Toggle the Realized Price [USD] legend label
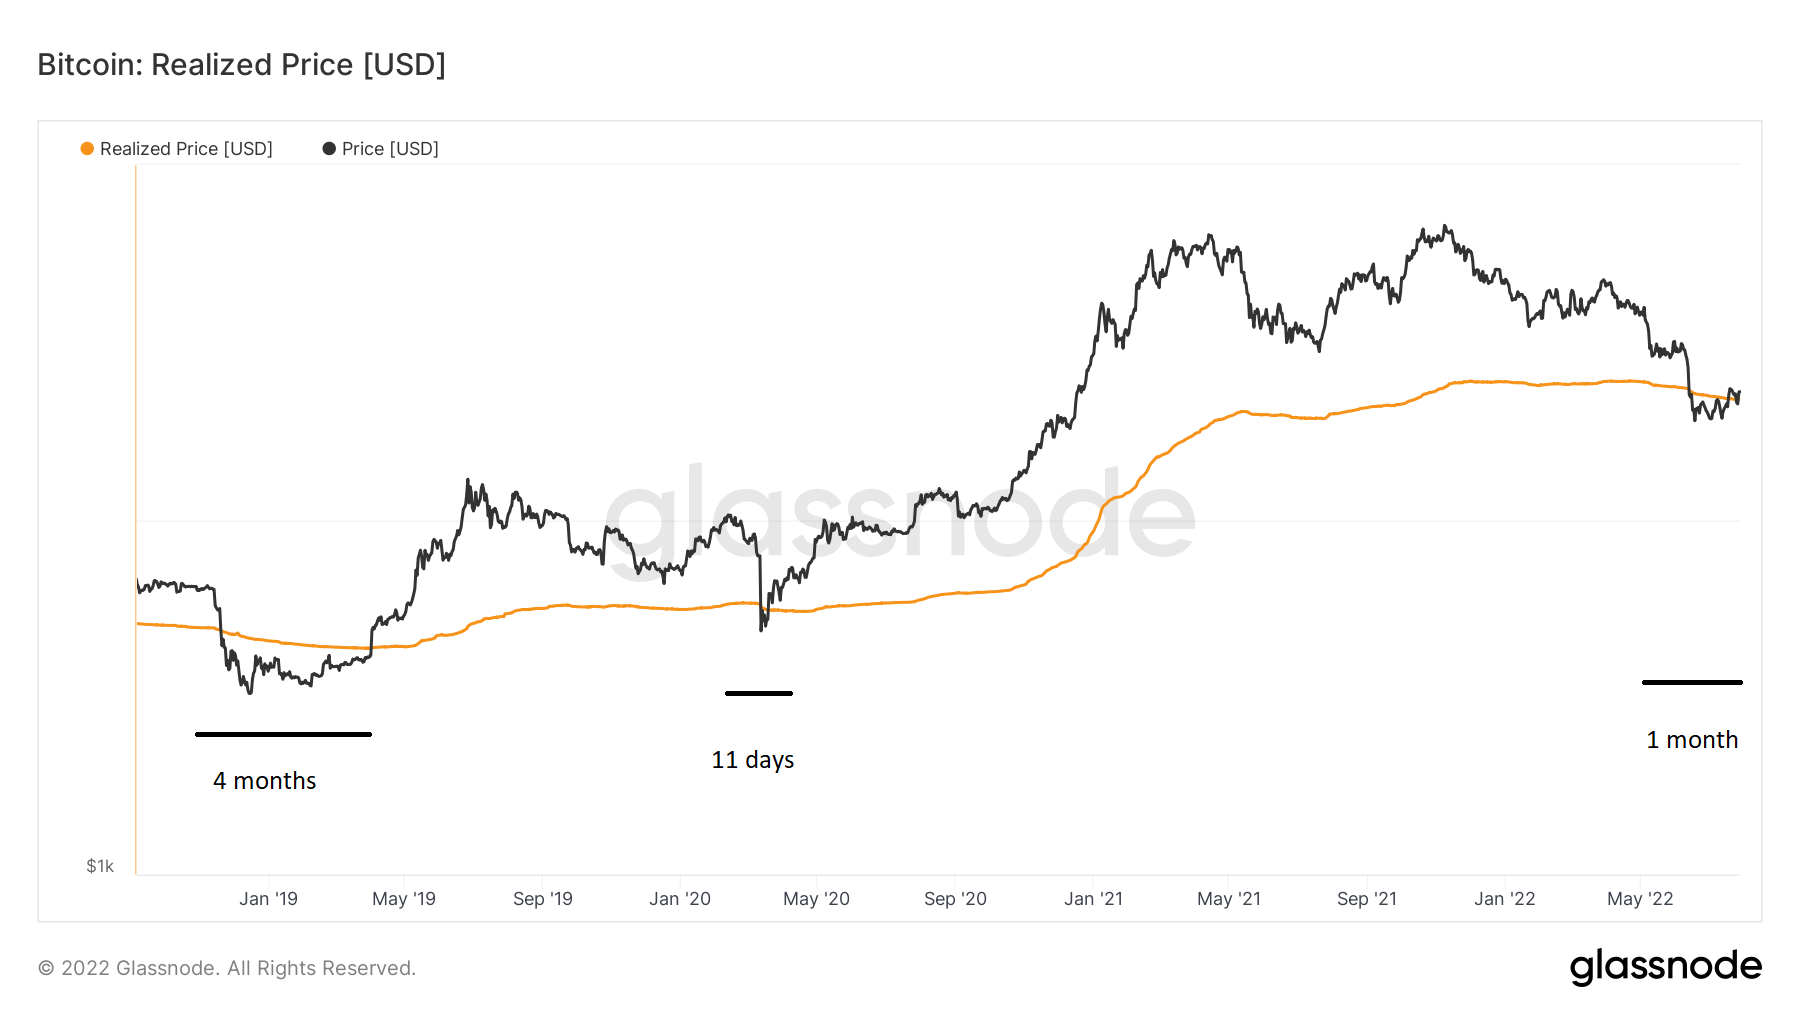Screen dimensions: 1800x1013 [x=186, y=149]
